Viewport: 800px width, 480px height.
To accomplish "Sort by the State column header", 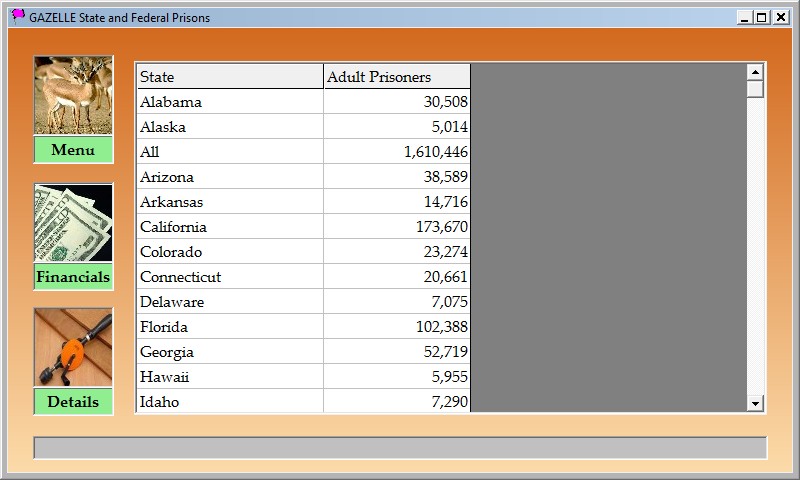I will point(230,77).
